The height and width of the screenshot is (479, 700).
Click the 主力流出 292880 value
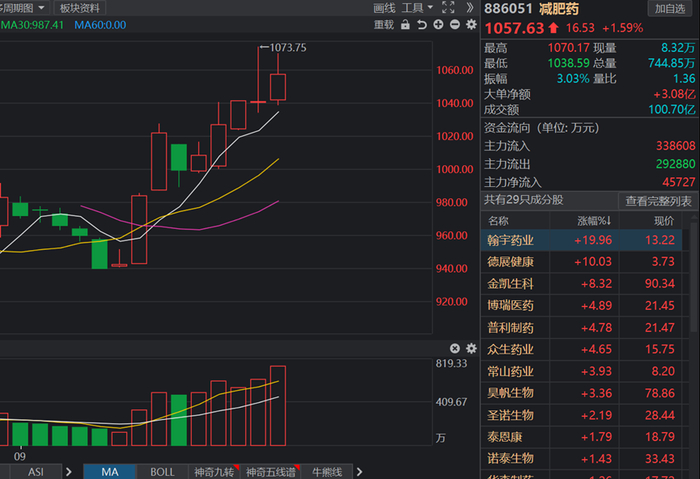675,164
